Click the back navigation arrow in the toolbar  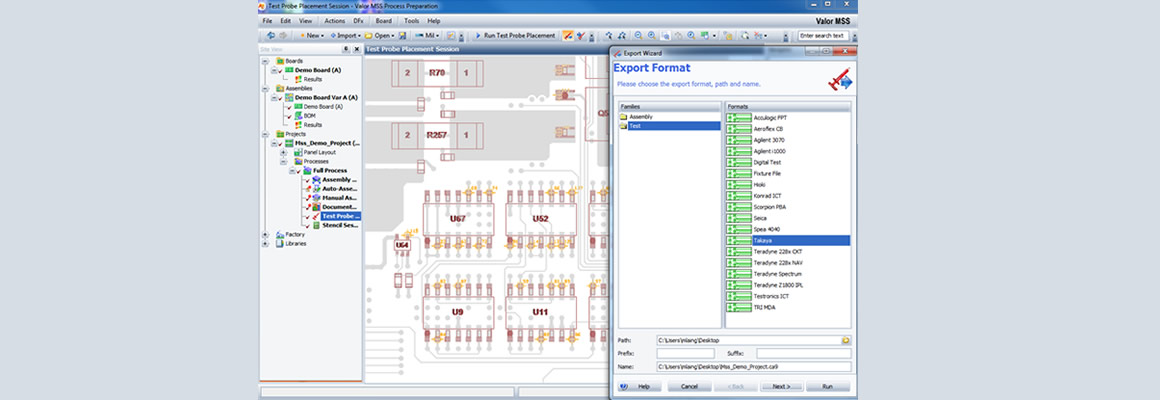pos(270,35)
